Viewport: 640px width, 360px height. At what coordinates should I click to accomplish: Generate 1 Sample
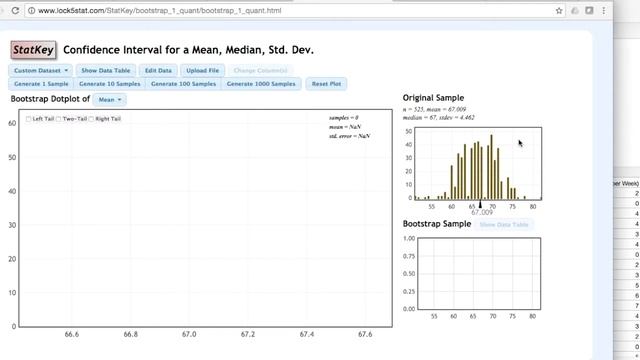[x=41, y=84]
